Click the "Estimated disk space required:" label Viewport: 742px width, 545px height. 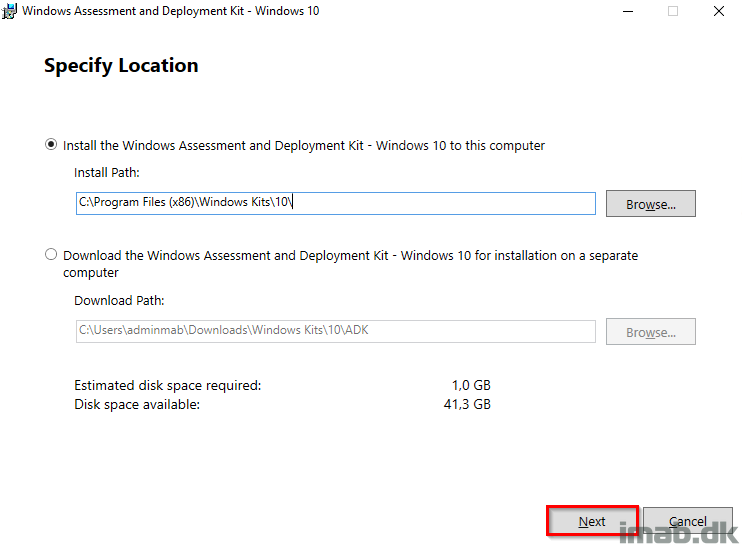pyautogui.click(x=168, y=386)
